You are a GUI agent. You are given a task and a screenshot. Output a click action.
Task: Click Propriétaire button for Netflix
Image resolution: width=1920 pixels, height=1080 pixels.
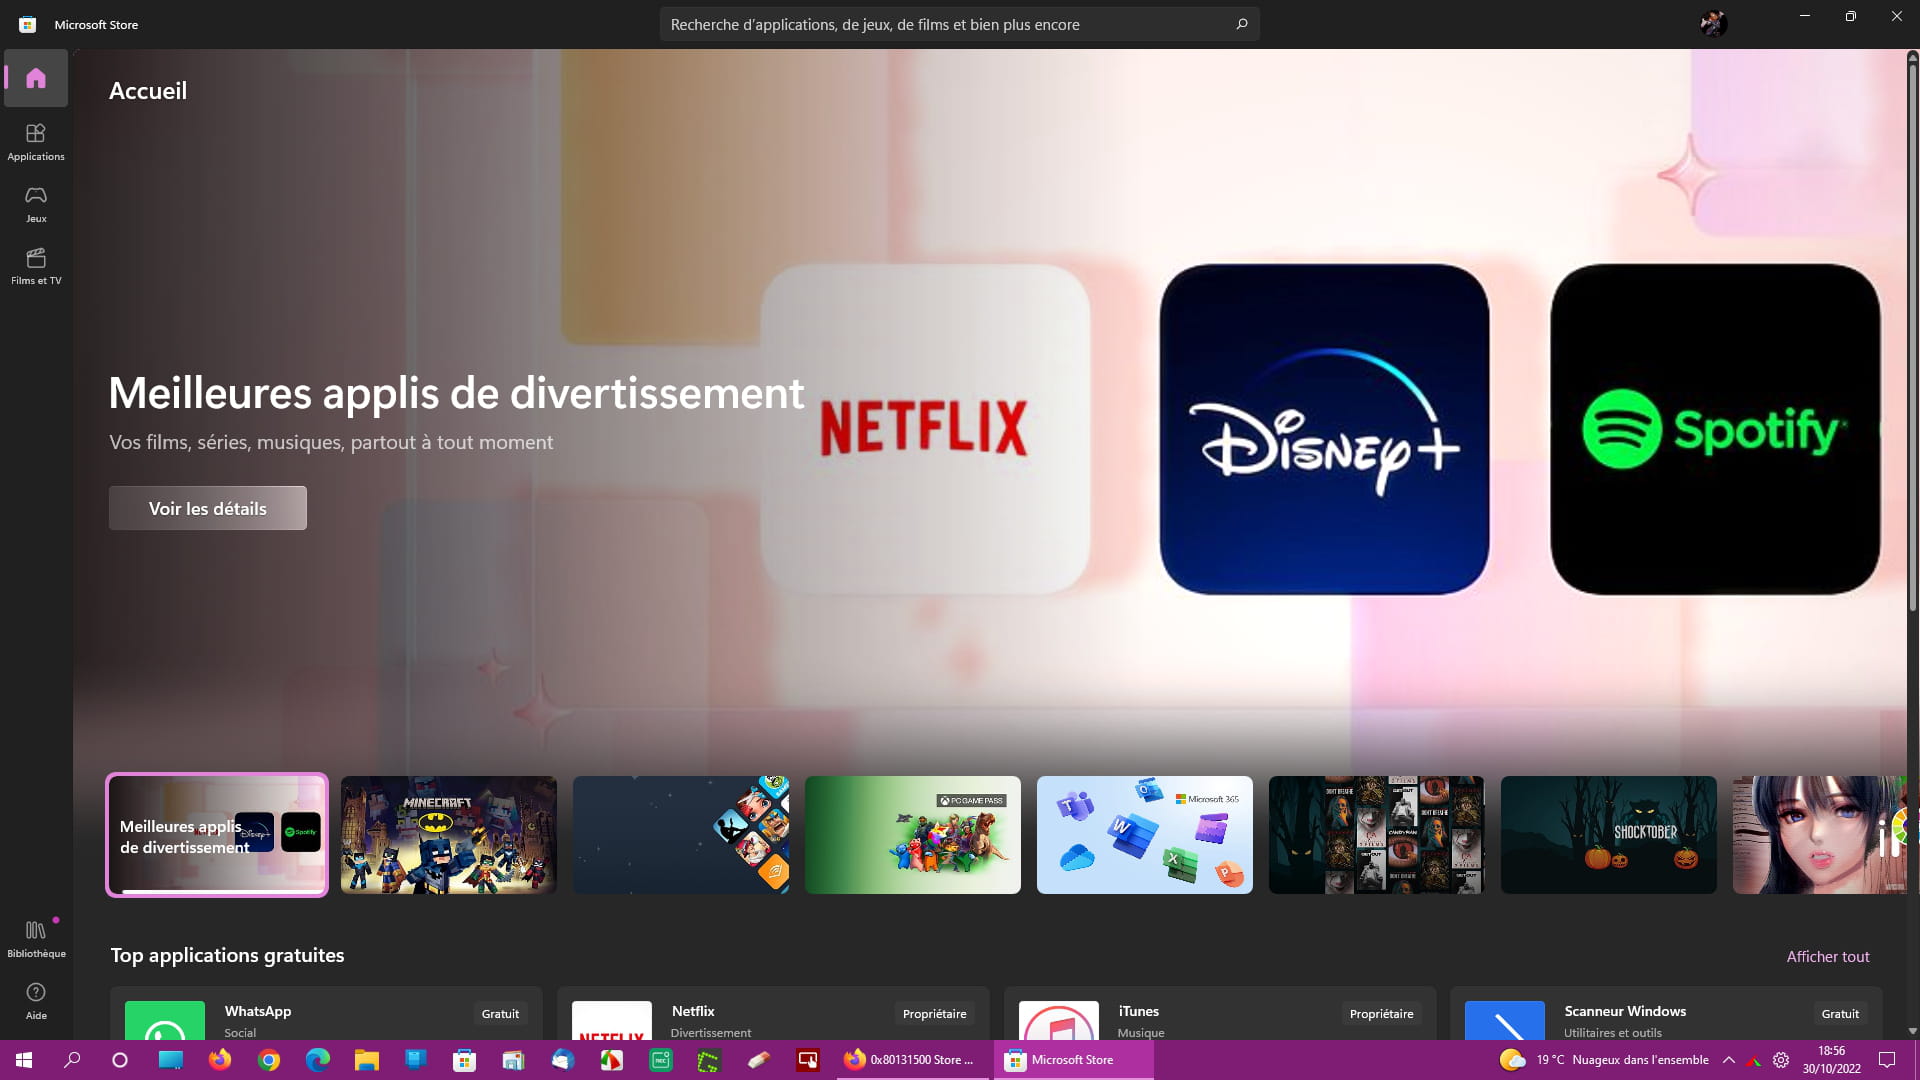pos(934,1014)
